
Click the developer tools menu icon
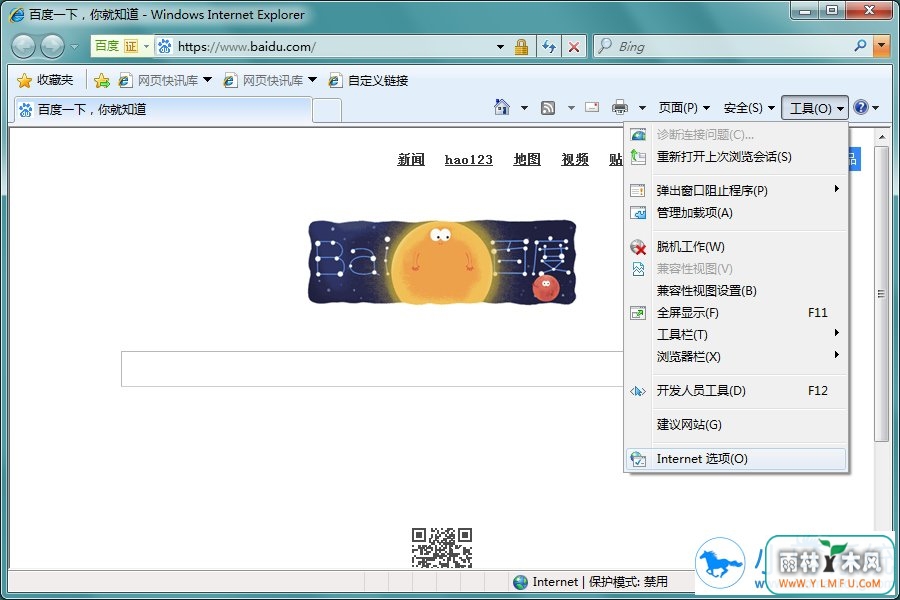point(638,391)
